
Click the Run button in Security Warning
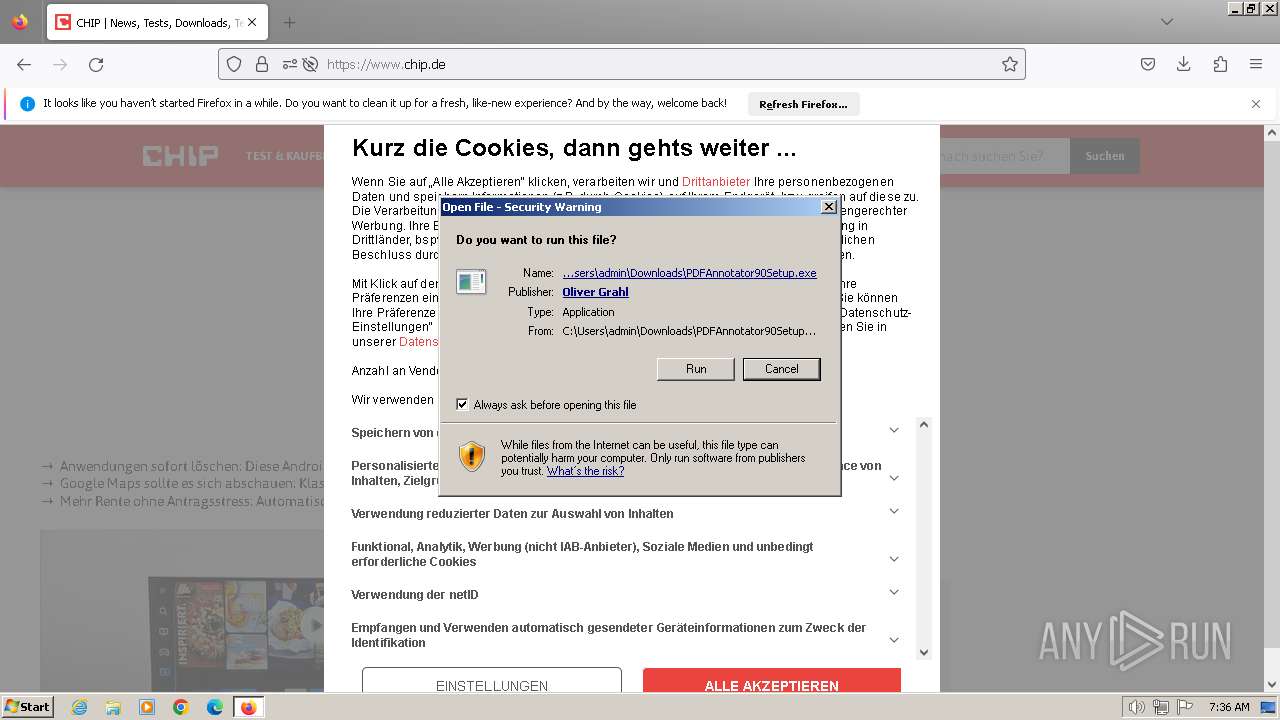pos(696,369)
